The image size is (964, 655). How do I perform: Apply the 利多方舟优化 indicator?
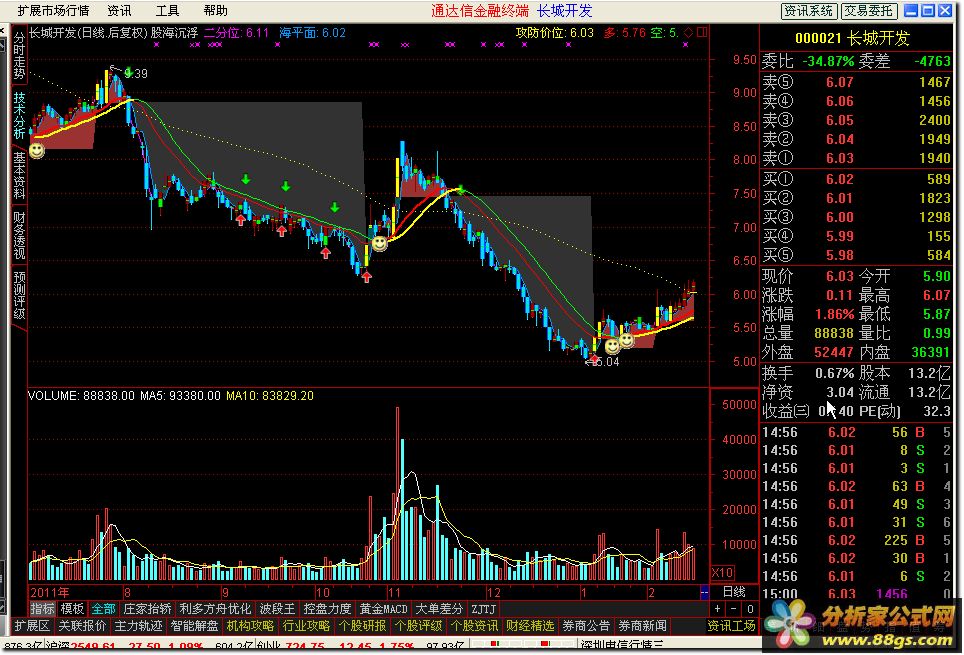[x=215, y=609]
